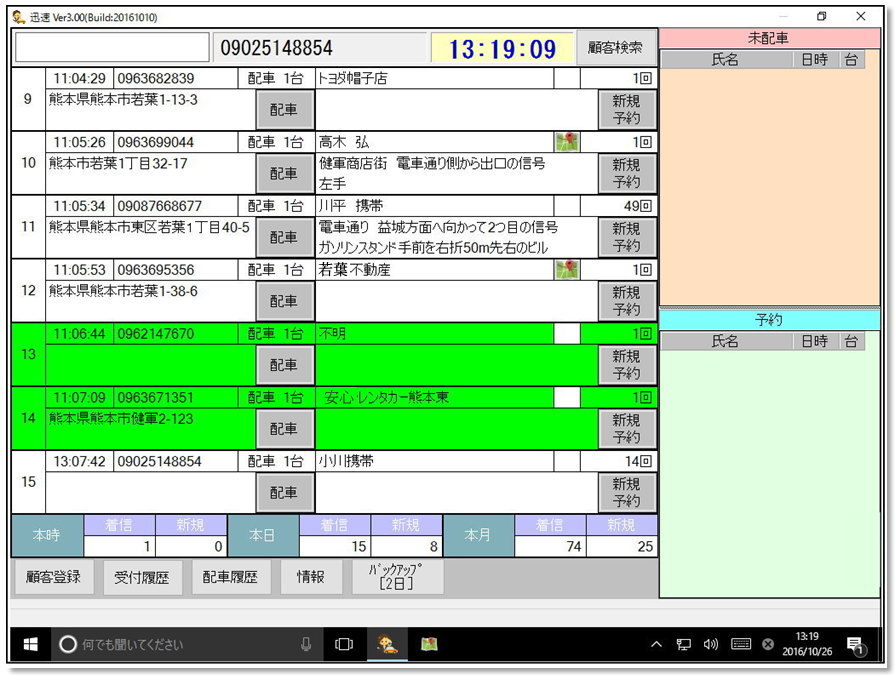Click 新規予約 for row 9
This screenshot has height=675, width=895.
tap(626, 108)
